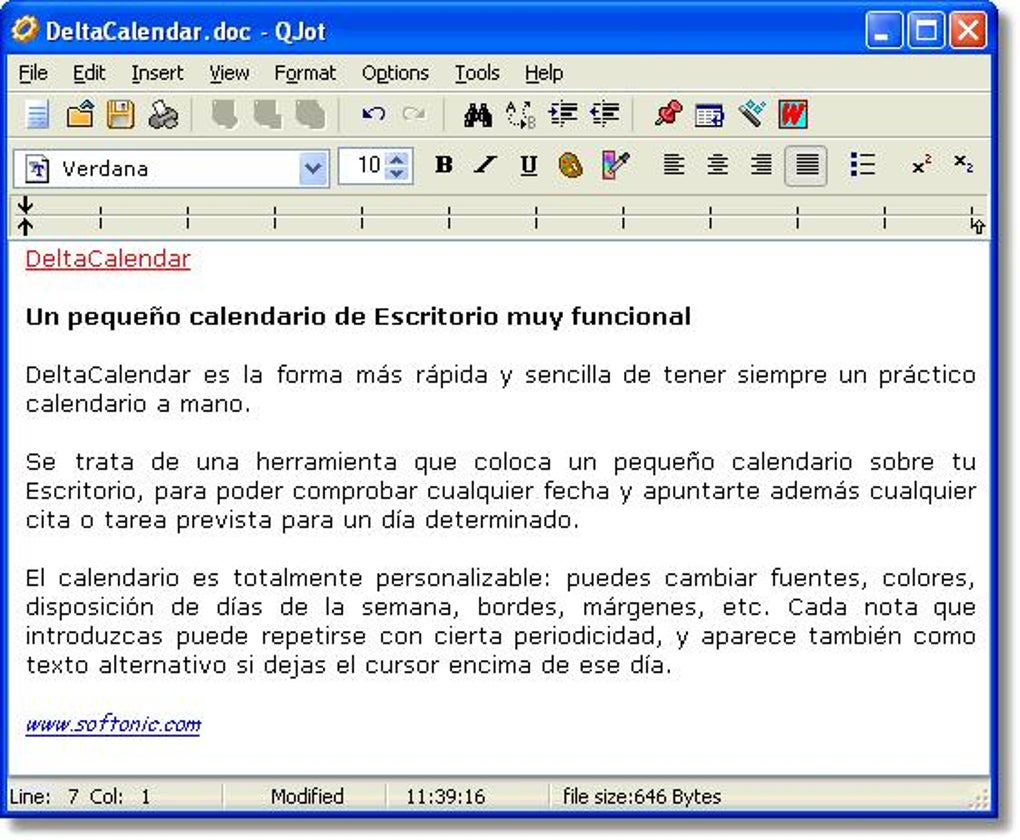Image resolution: width=1020 pixels, height=840 pixels.
Task: Toggle underline formatting U button
Action: click(x=529, y=165)
